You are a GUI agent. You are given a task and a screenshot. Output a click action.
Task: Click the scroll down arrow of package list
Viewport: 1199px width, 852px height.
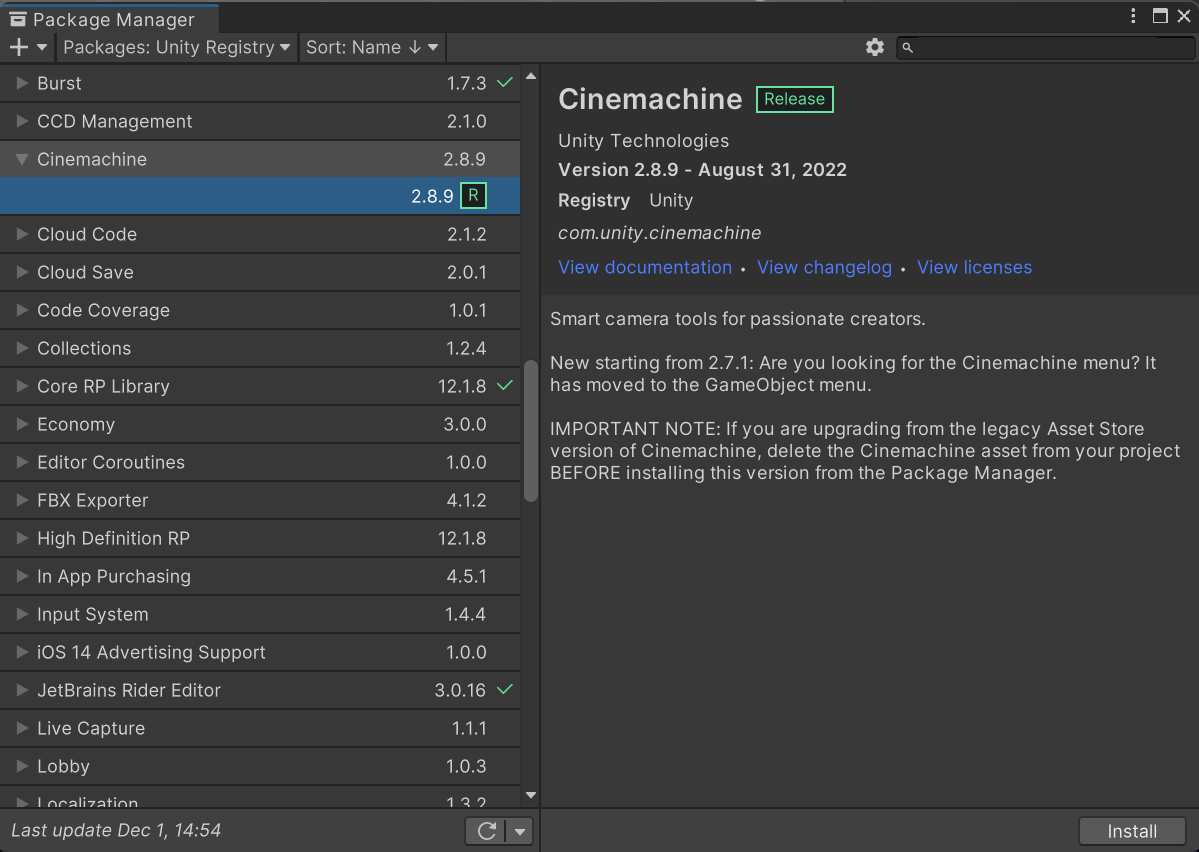click(x=531, y=795)
